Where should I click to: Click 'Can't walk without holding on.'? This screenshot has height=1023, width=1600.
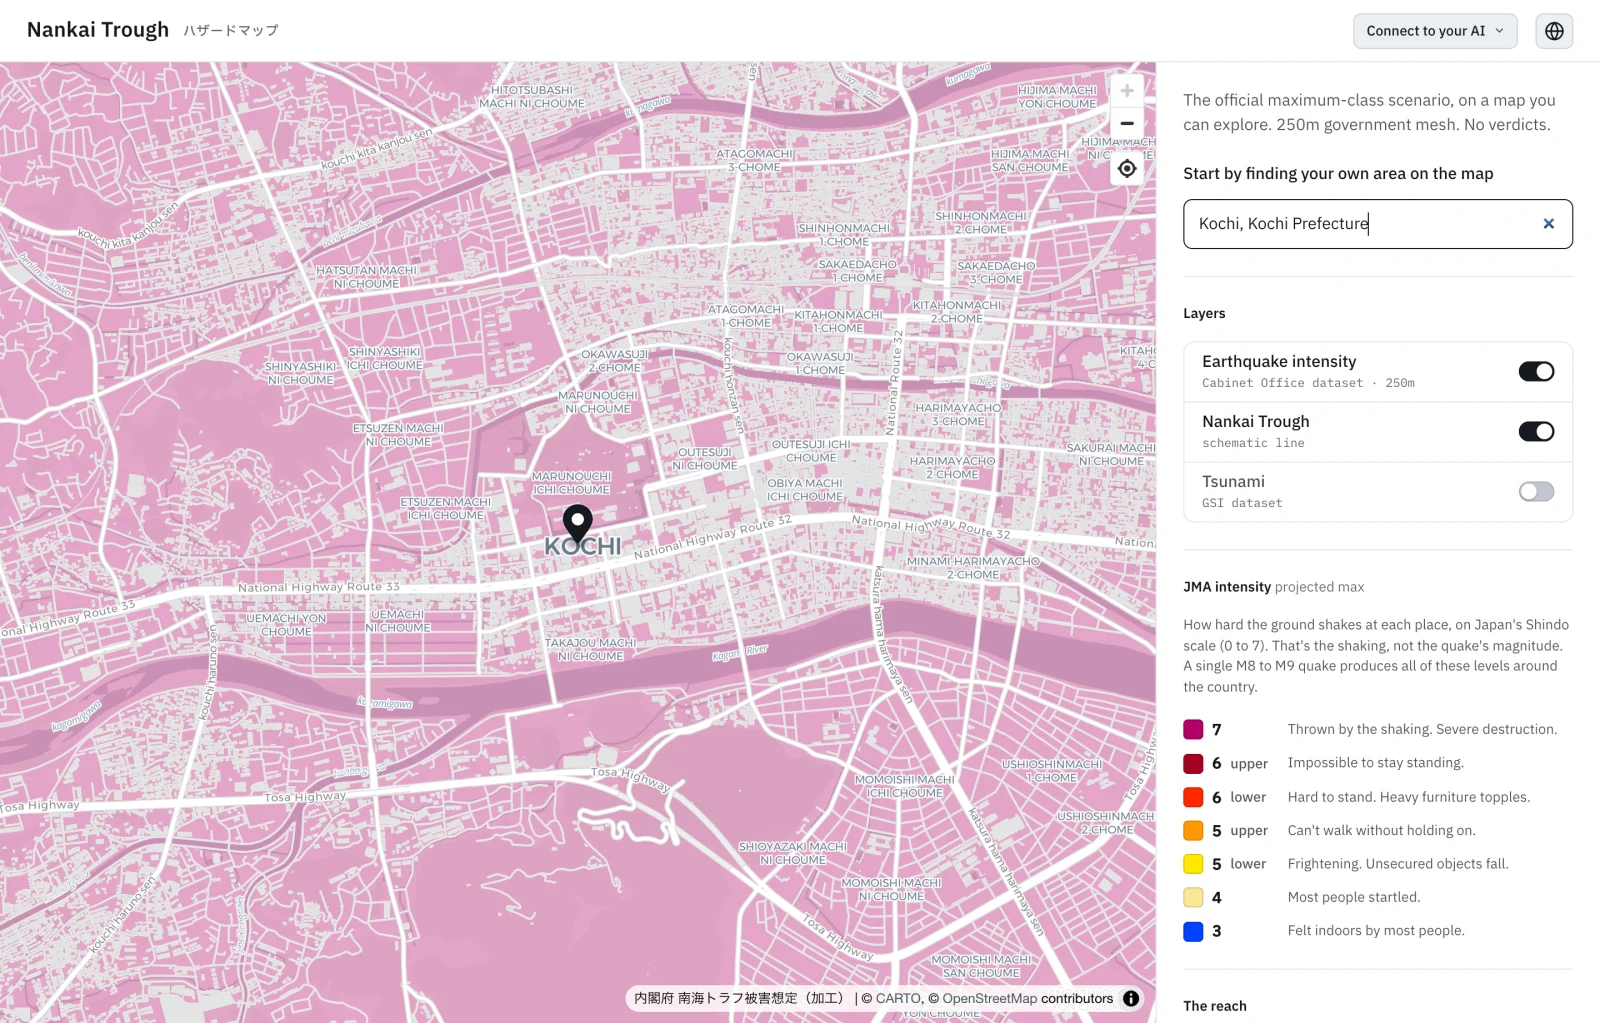(x=1382, y=831)
